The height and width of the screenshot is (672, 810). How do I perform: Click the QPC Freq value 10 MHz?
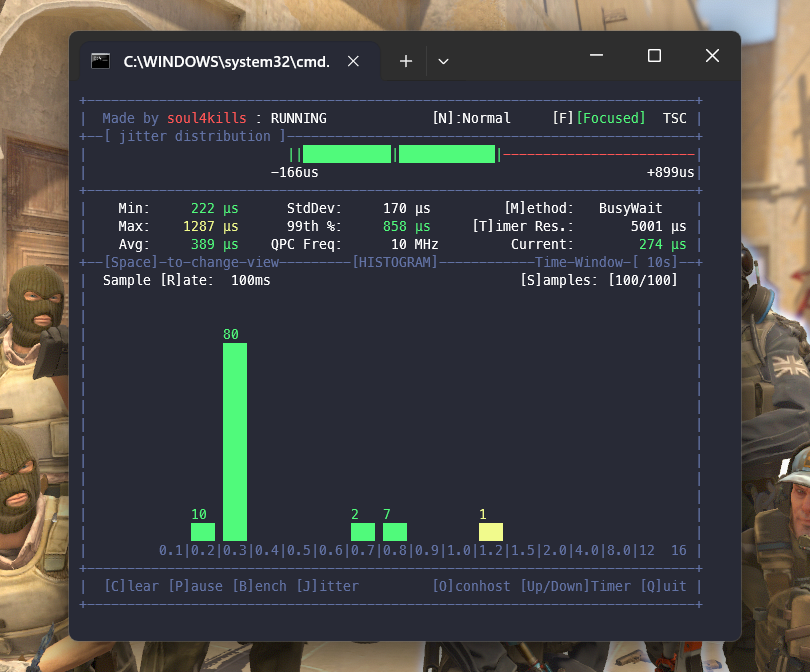pos(414,244)
